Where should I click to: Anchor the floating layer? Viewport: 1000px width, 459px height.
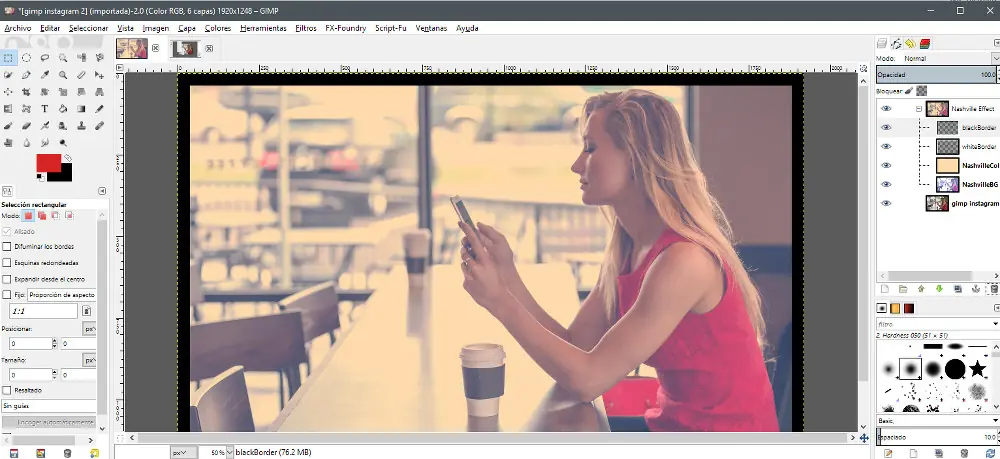[x=976, y=289]
